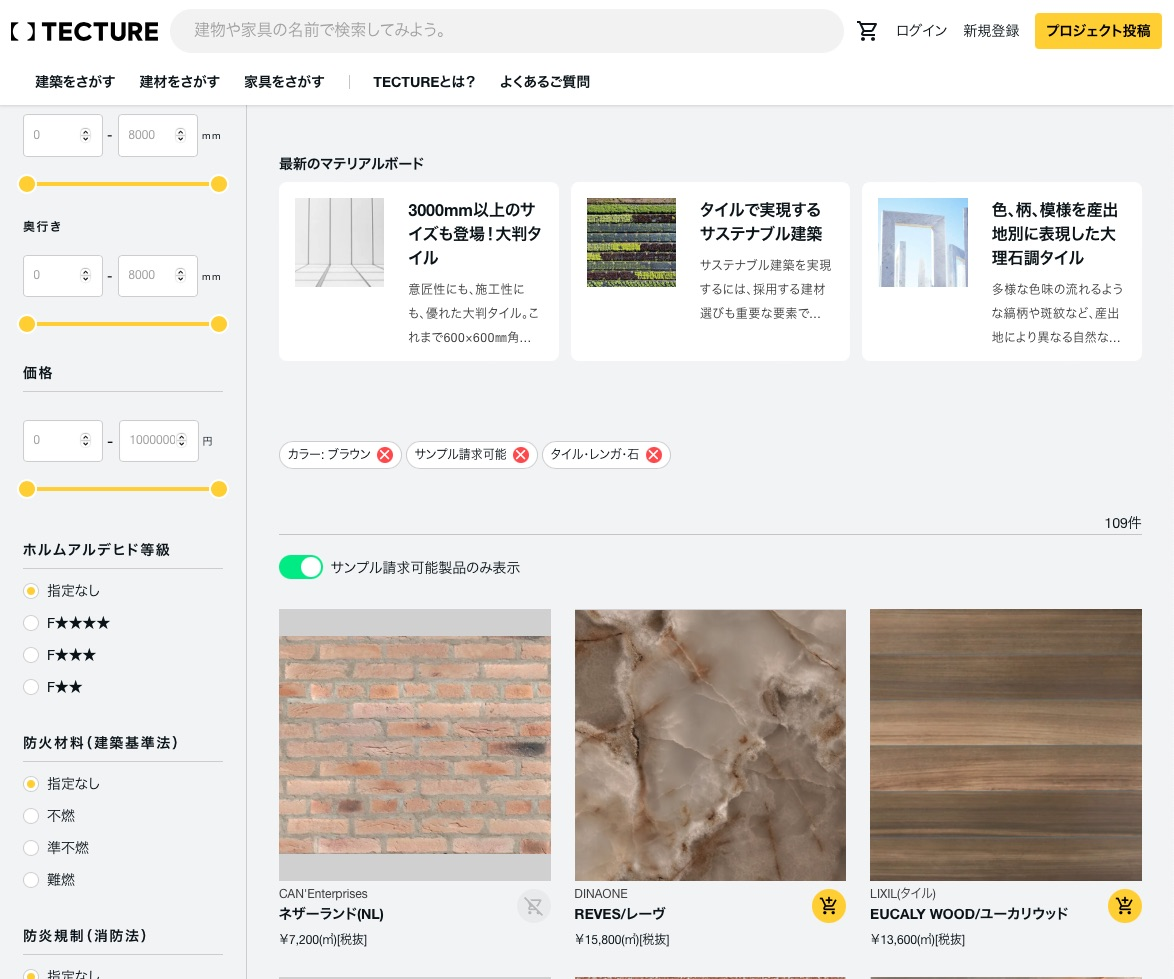Remove the タイル・レンガ・石 filter tag
Image resolution: width=1174 pixels, height=979 pixels.
(x=654, y=455)
